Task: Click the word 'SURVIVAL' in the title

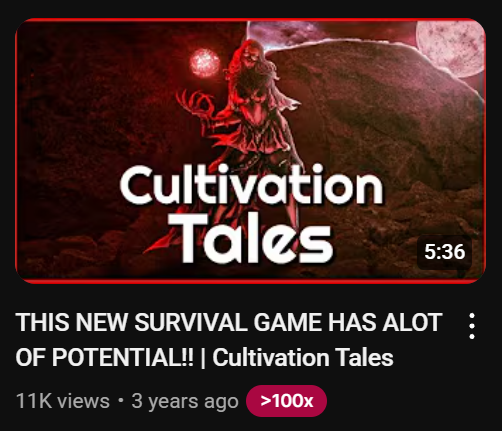Action: click(x=190, y=322)
